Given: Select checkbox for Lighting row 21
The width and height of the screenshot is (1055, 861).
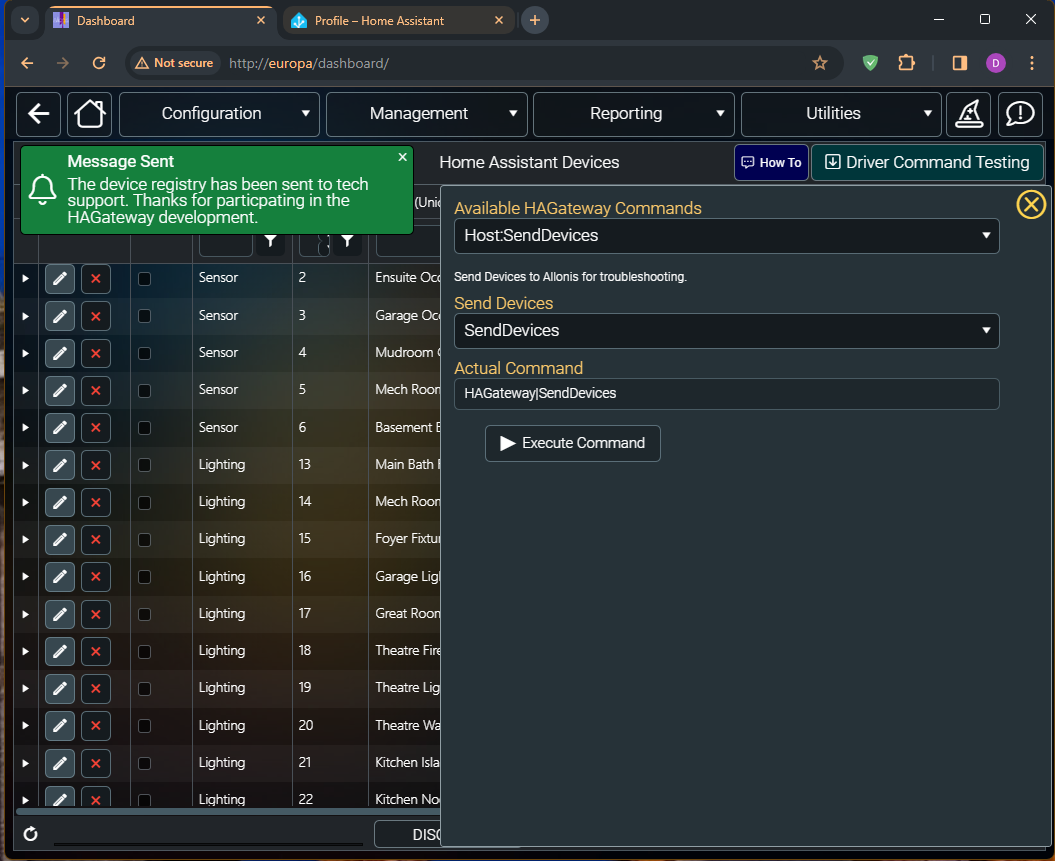Looking at the screenshot, I should (145, 763).
